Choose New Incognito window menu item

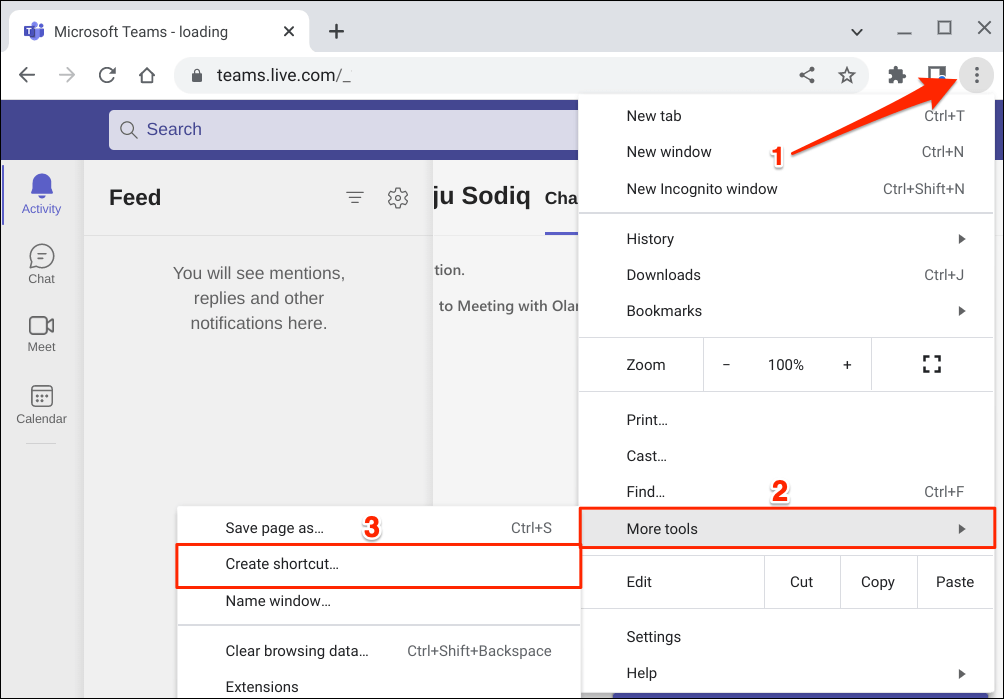tap(702, 188)
